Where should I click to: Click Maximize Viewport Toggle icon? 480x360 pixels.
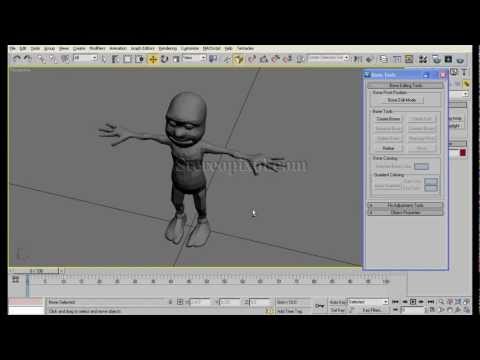click(466, 310)
